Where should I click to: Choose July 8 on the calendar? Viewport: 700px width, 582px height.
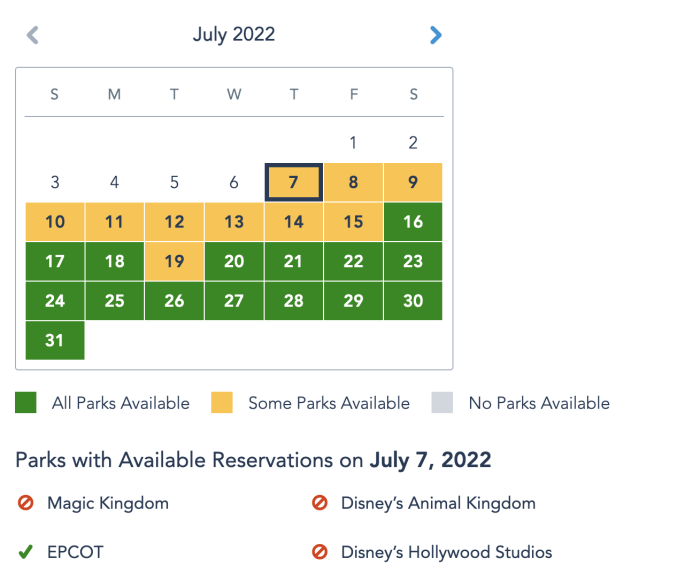click(x=353, y=182)
